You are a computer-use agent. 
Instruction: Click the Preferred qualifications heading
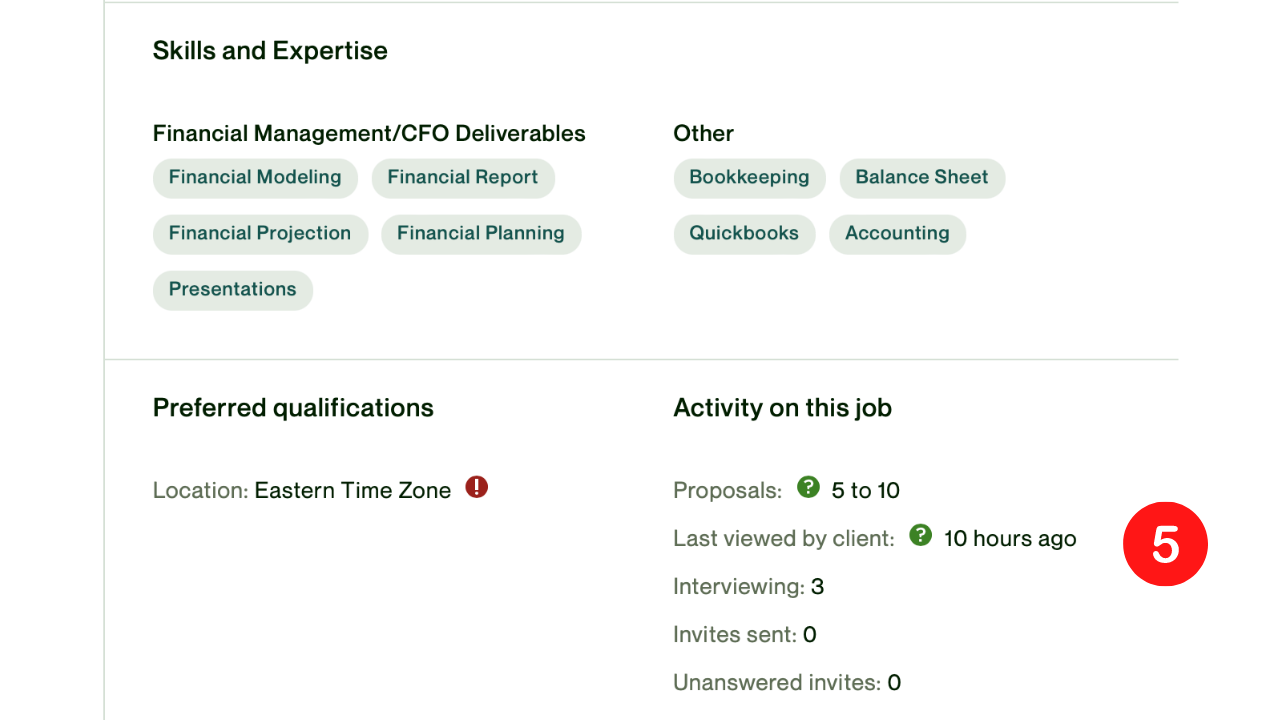[x=293, y=408]
